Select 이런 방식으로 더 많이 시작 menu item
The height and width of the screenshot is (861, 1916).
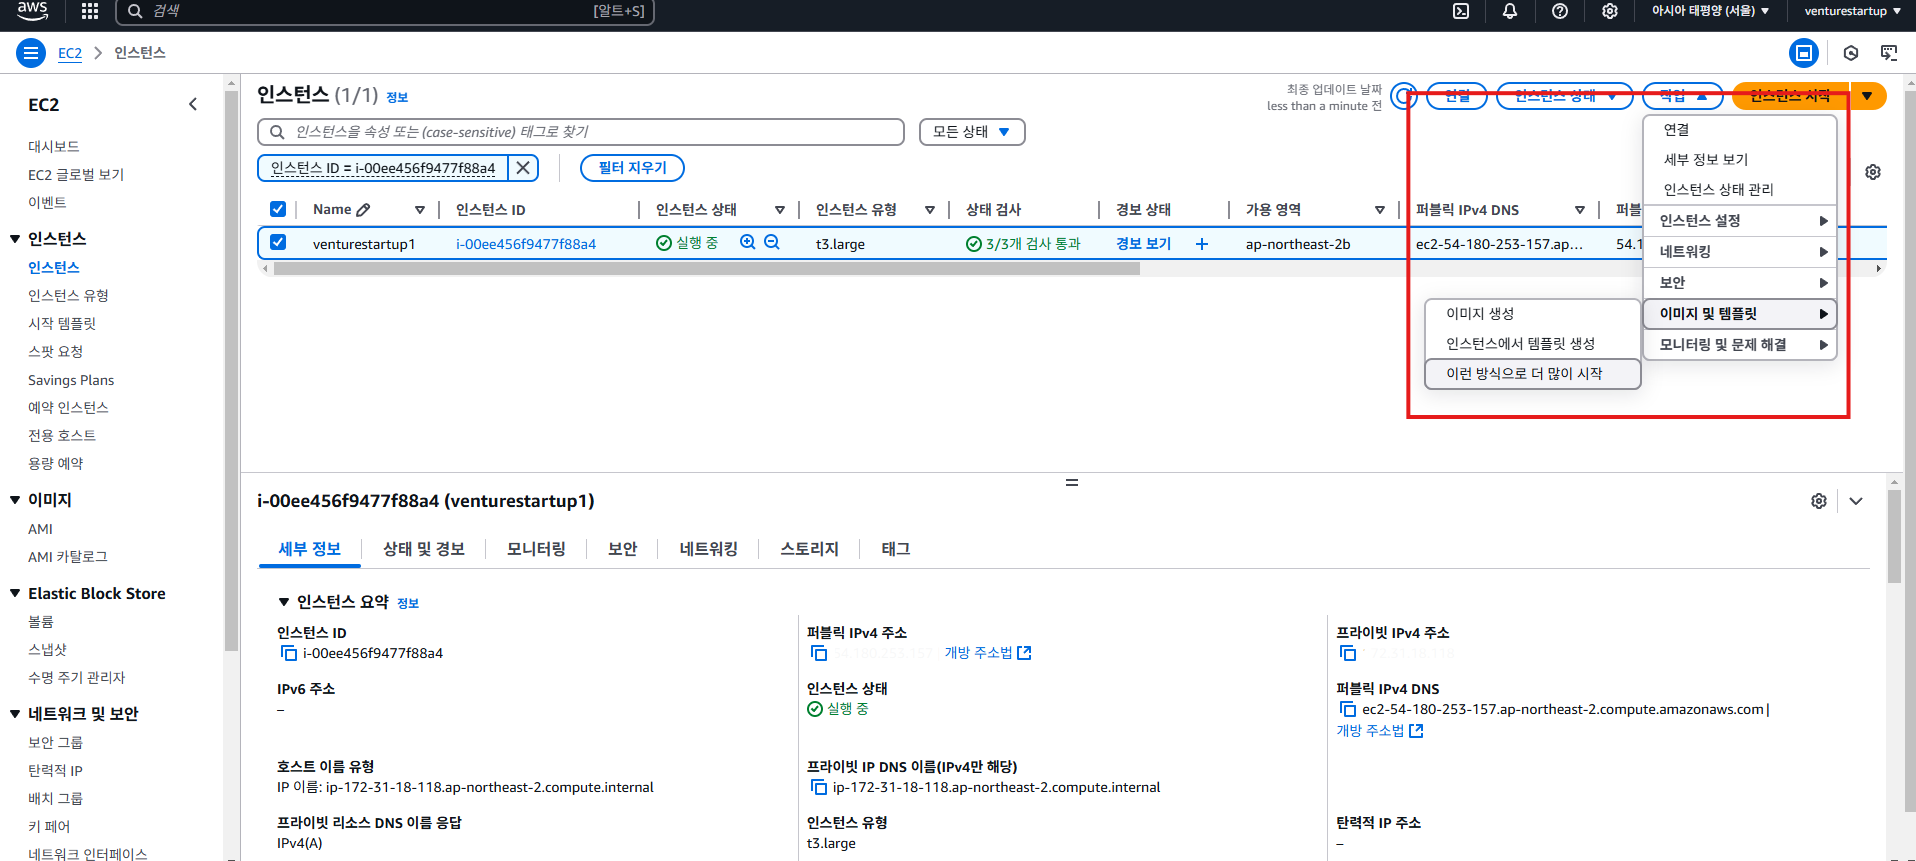click(x=1532, y=373)
